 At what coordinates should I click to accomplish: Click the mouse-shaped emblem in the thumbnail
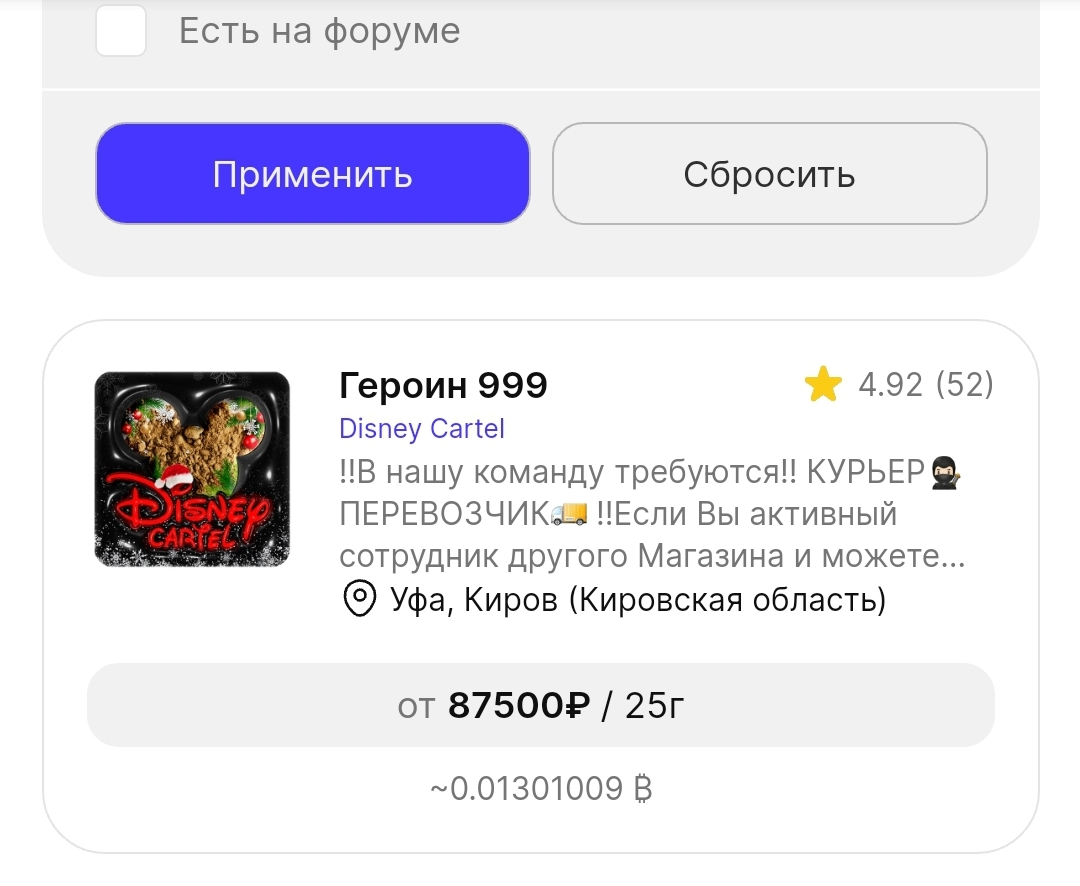(192, 438)
